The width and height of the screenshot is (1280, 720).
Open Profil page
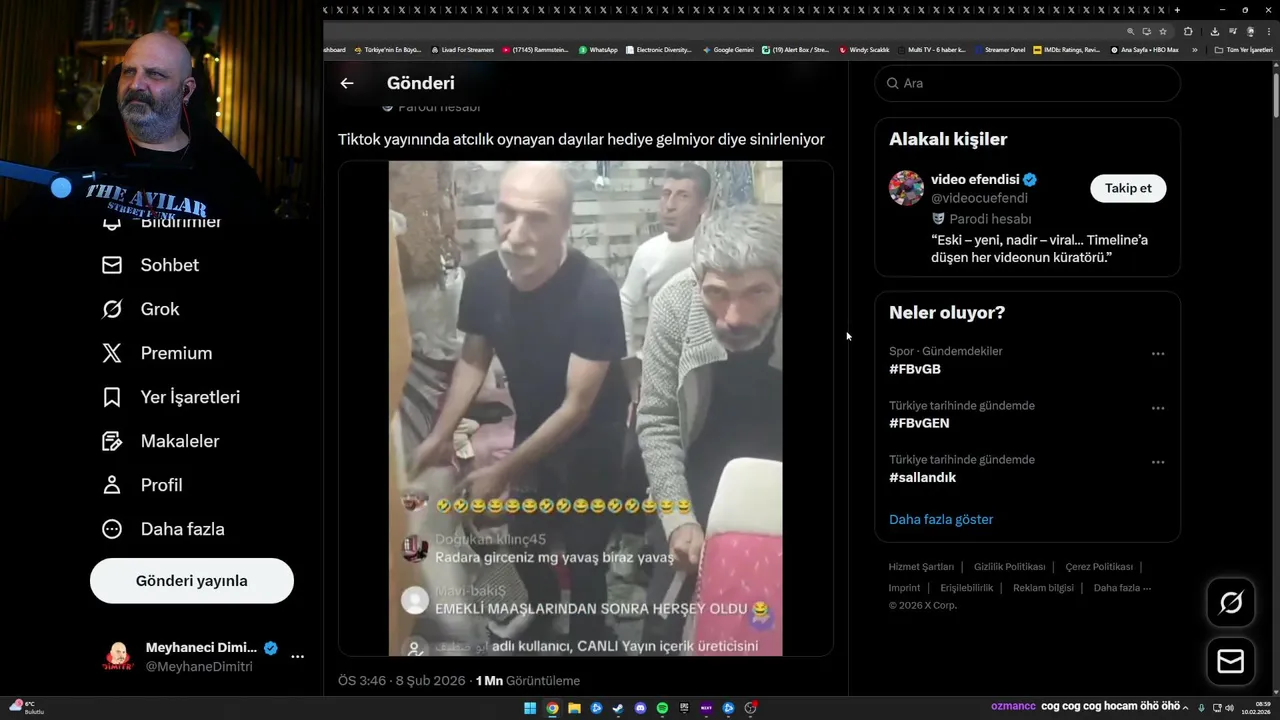142,485
